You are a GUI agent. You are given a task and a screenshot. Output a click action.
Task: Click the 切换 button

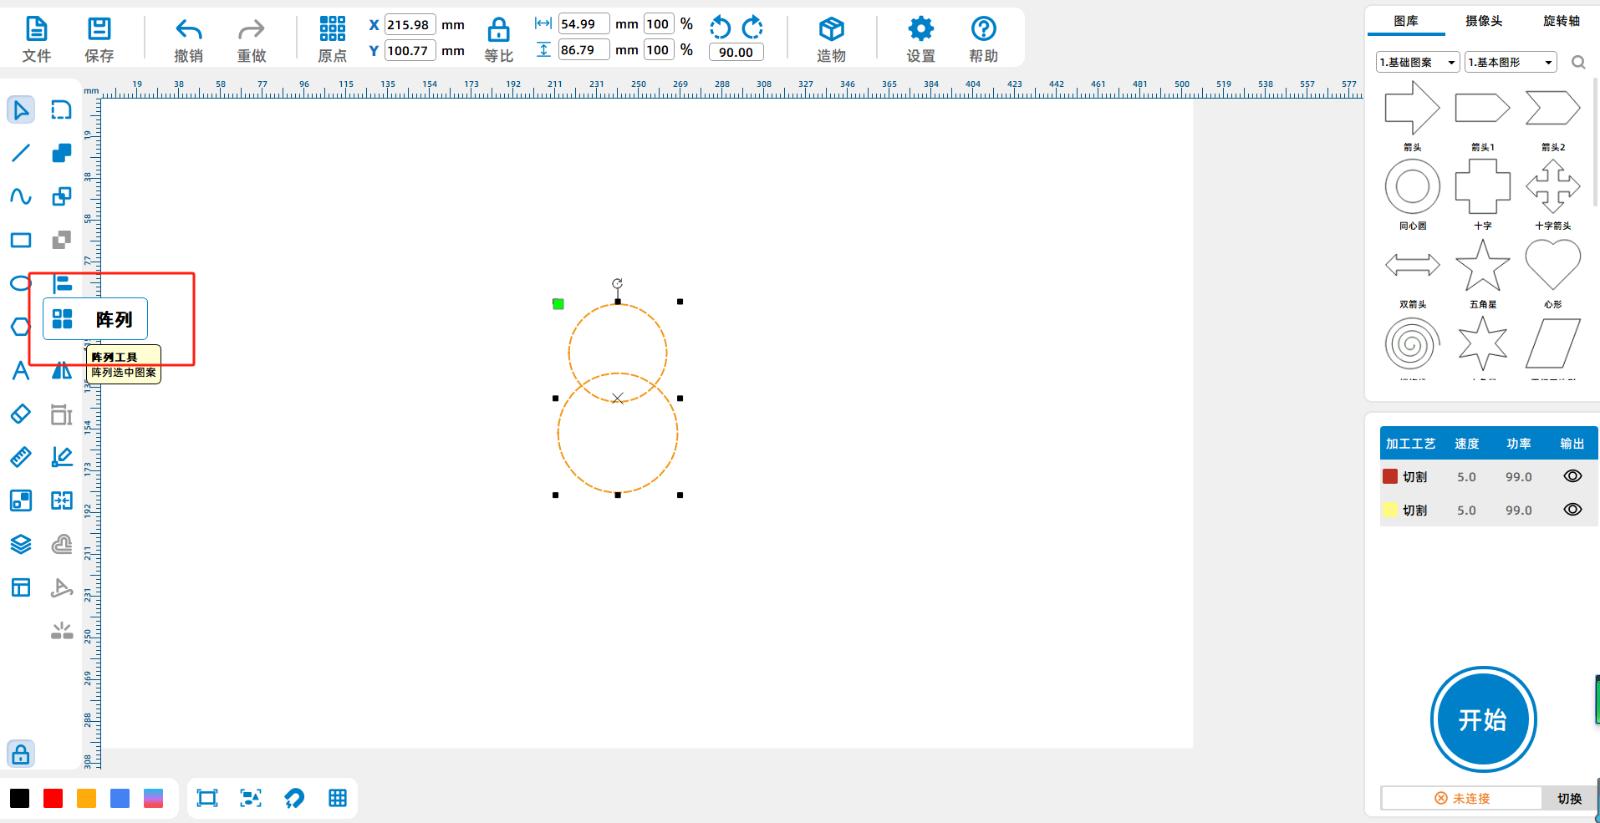pyautogui.click(x=1569, y=798)
